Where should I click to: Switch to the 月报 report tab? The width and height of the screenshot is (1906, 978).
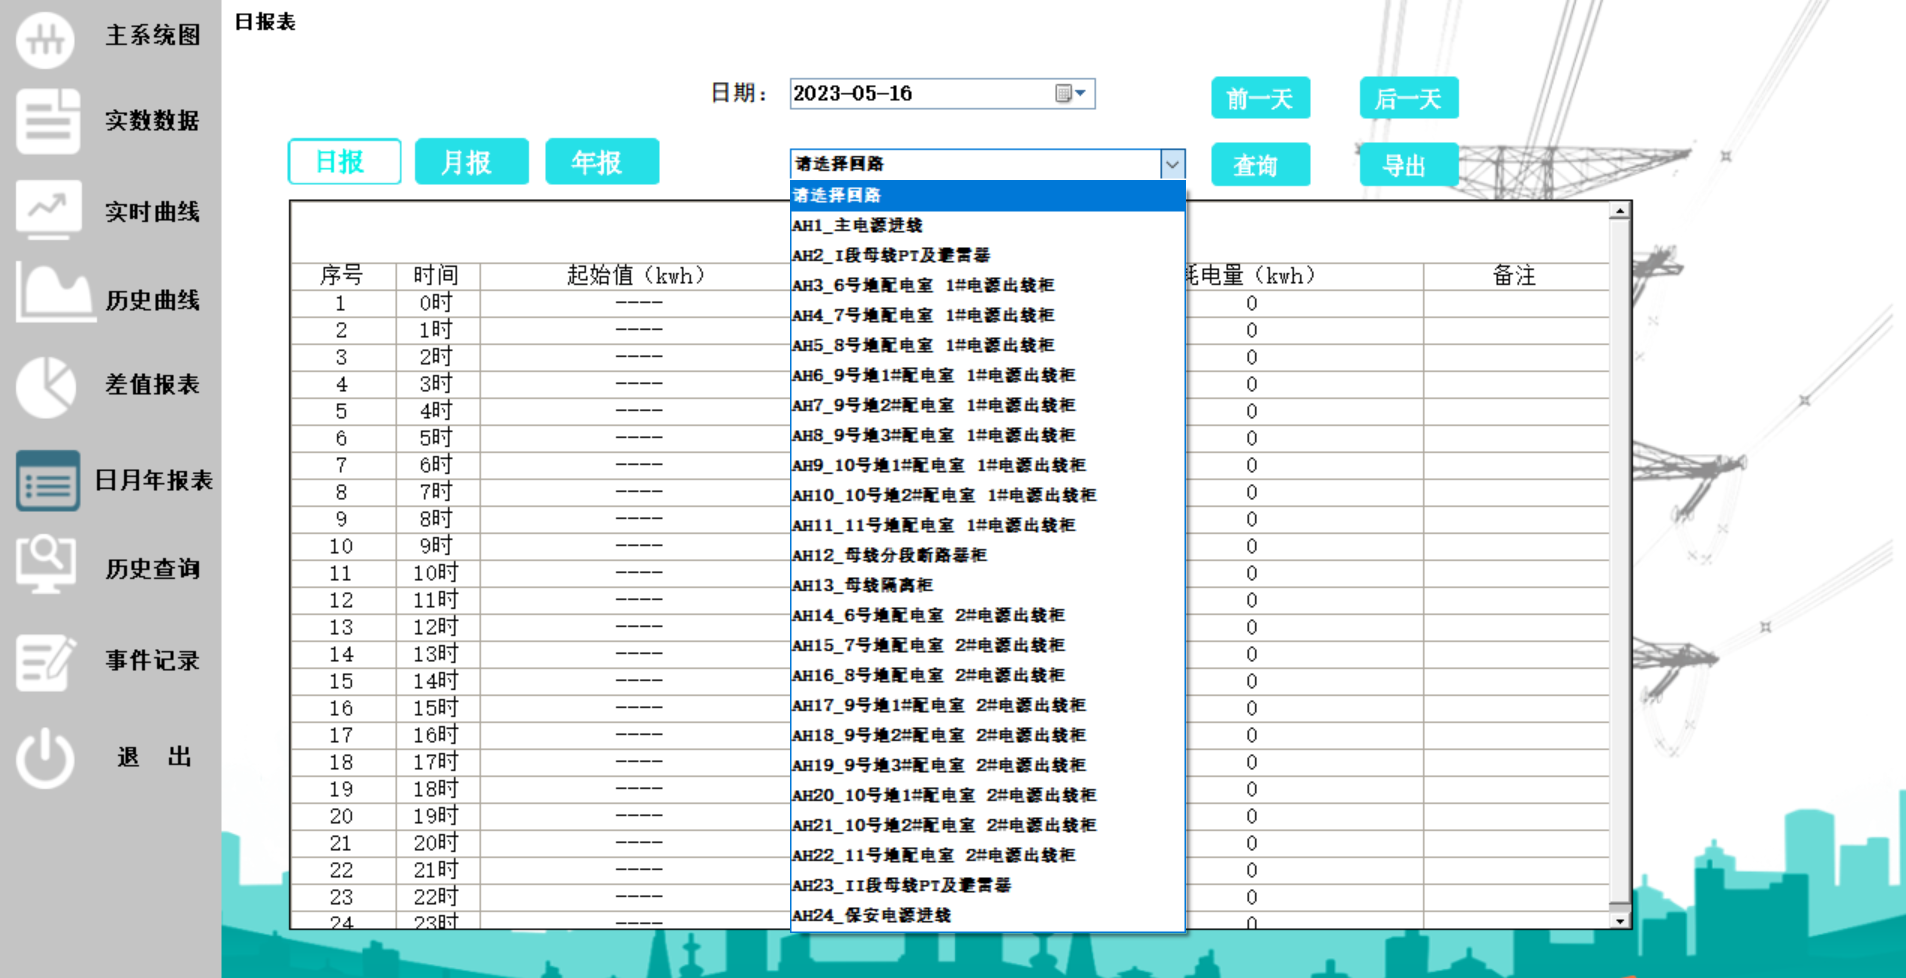pos(471,161)
